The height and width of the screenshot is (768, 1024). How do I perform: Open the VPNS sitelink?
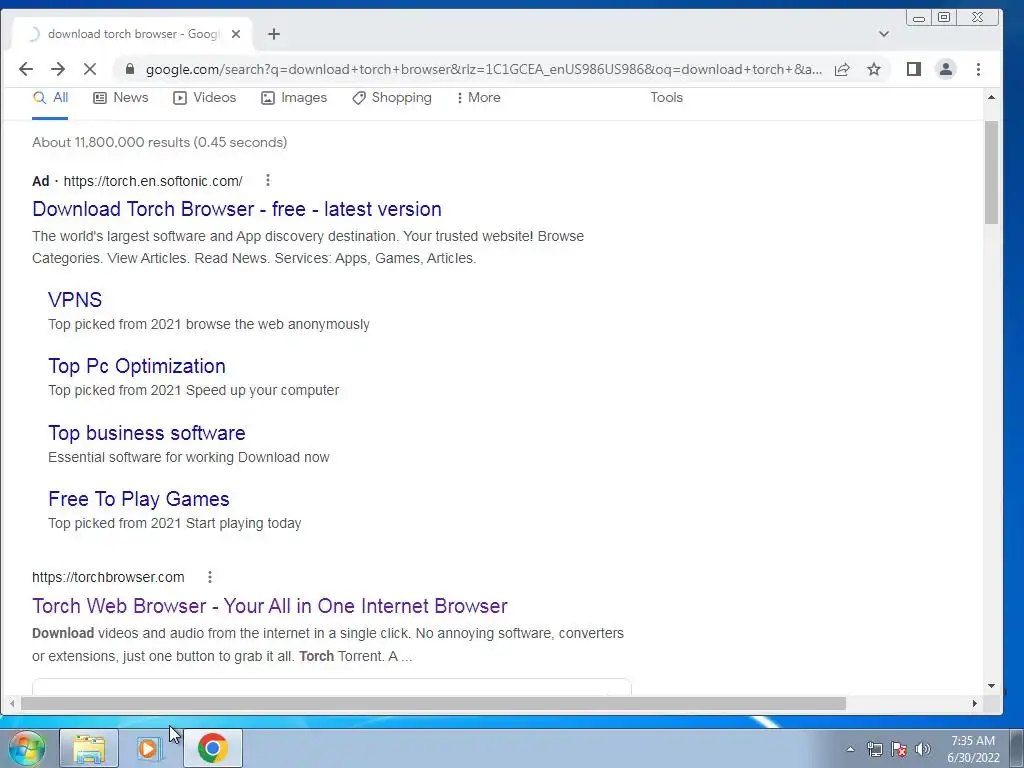[x=75, y=300]
